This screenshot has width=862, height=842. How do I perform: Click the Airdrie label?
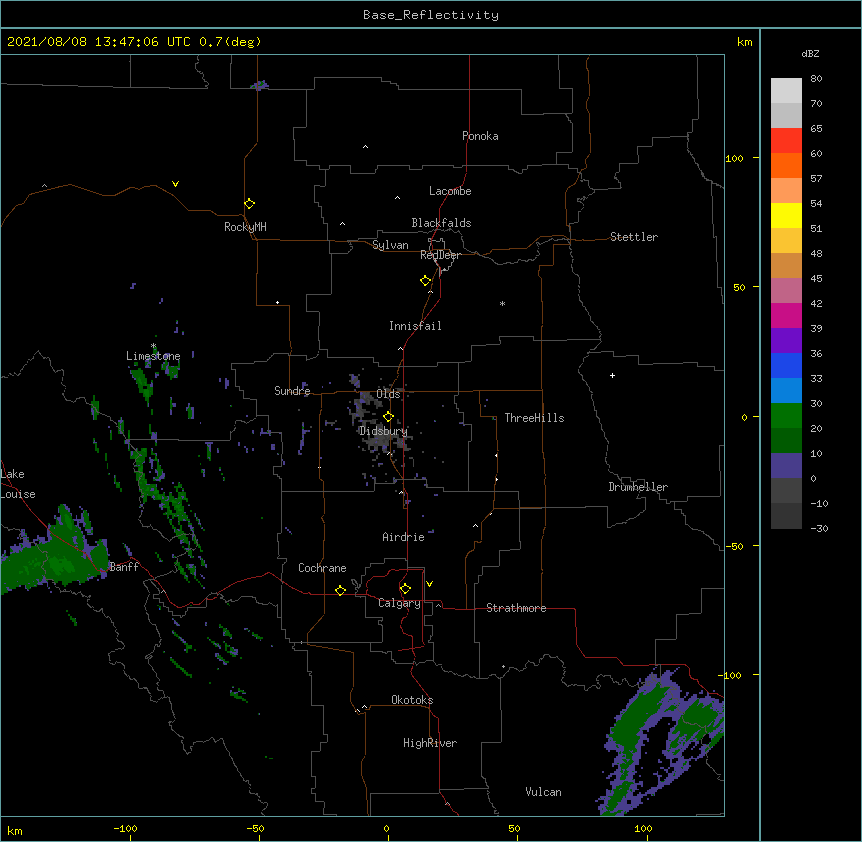403,537
